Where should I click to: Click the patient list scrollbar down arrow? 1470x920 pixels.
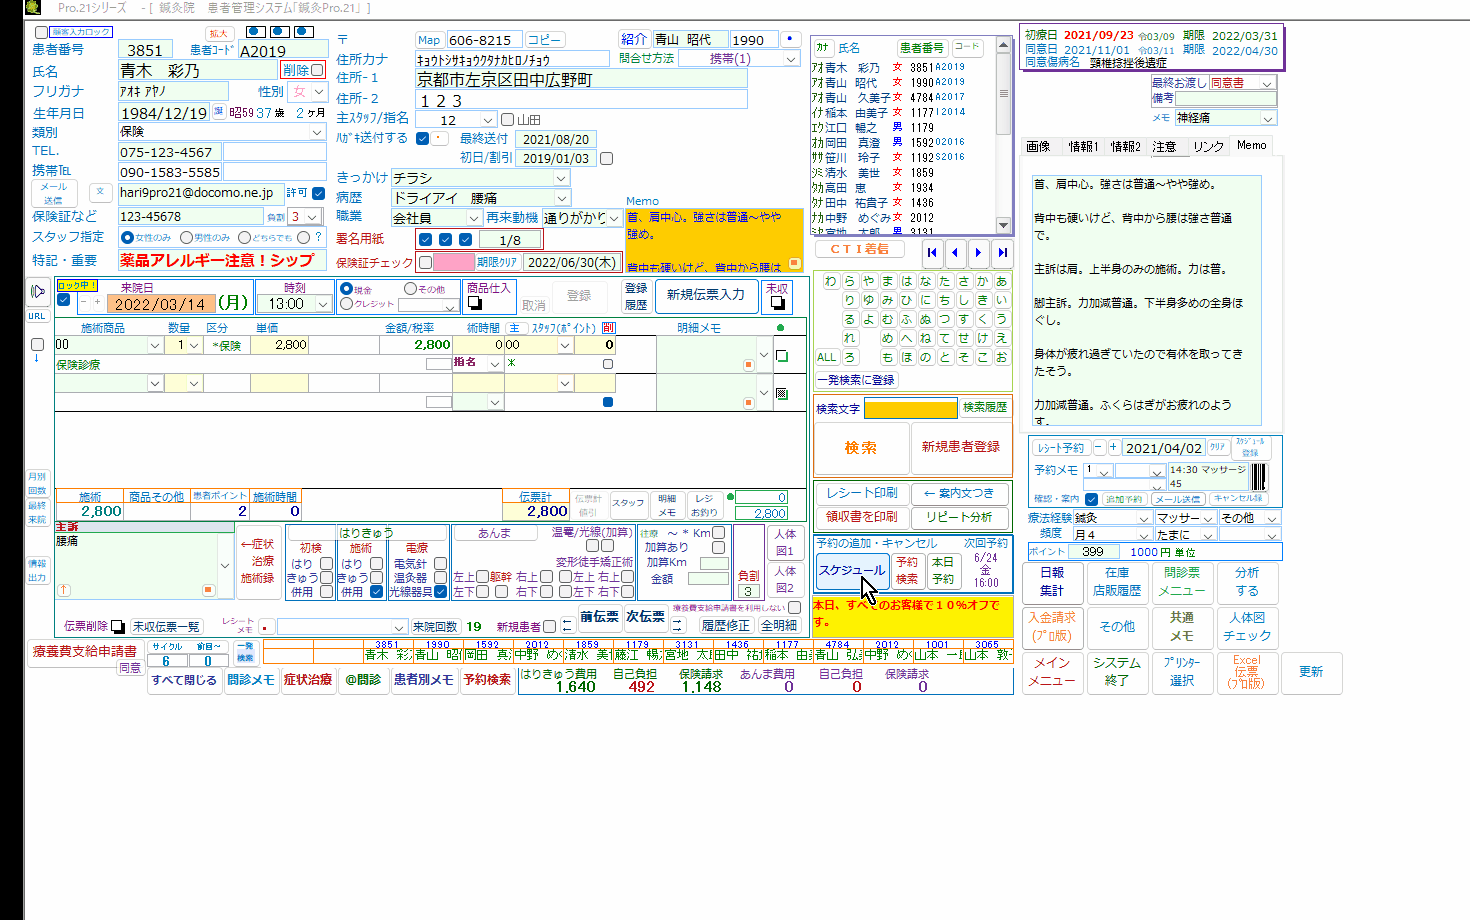pyautogui.click(x=1003, y=226)
